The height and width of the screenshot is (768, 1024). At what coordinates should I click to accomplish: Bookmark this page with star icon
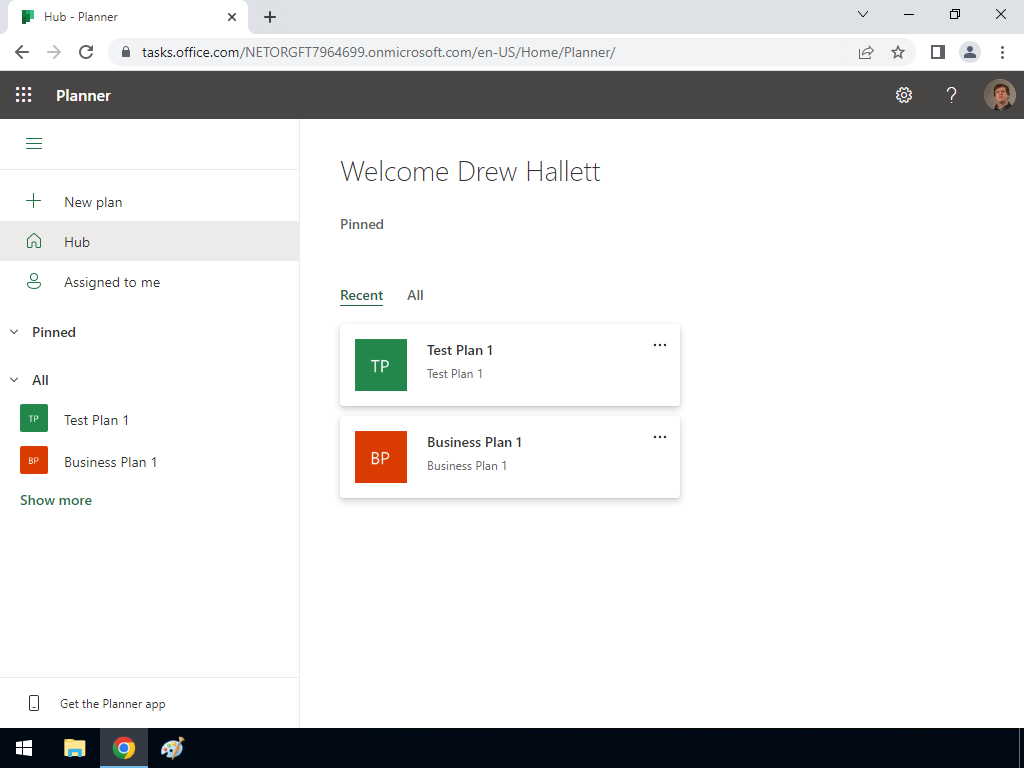click(898, 52)
